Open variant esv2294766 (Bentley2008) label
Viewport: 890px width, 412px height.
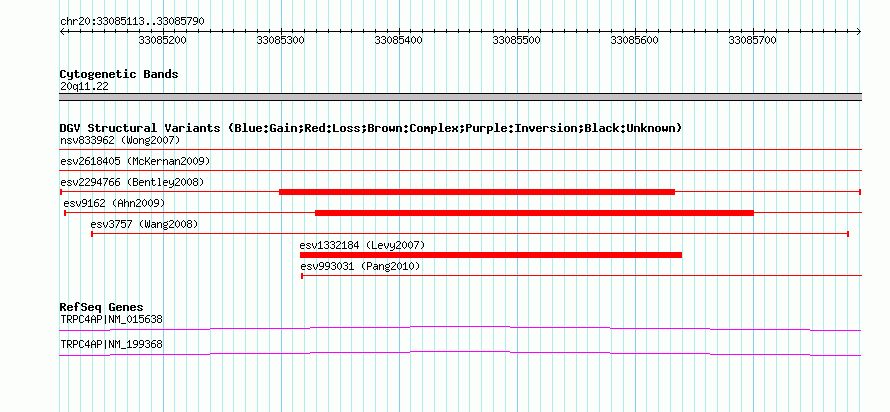132,182
